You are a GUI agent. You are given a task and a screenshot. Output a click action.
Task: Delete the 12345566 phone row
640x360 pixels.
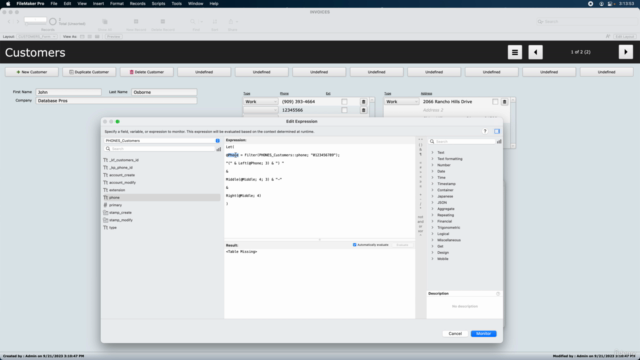(363, 110)
